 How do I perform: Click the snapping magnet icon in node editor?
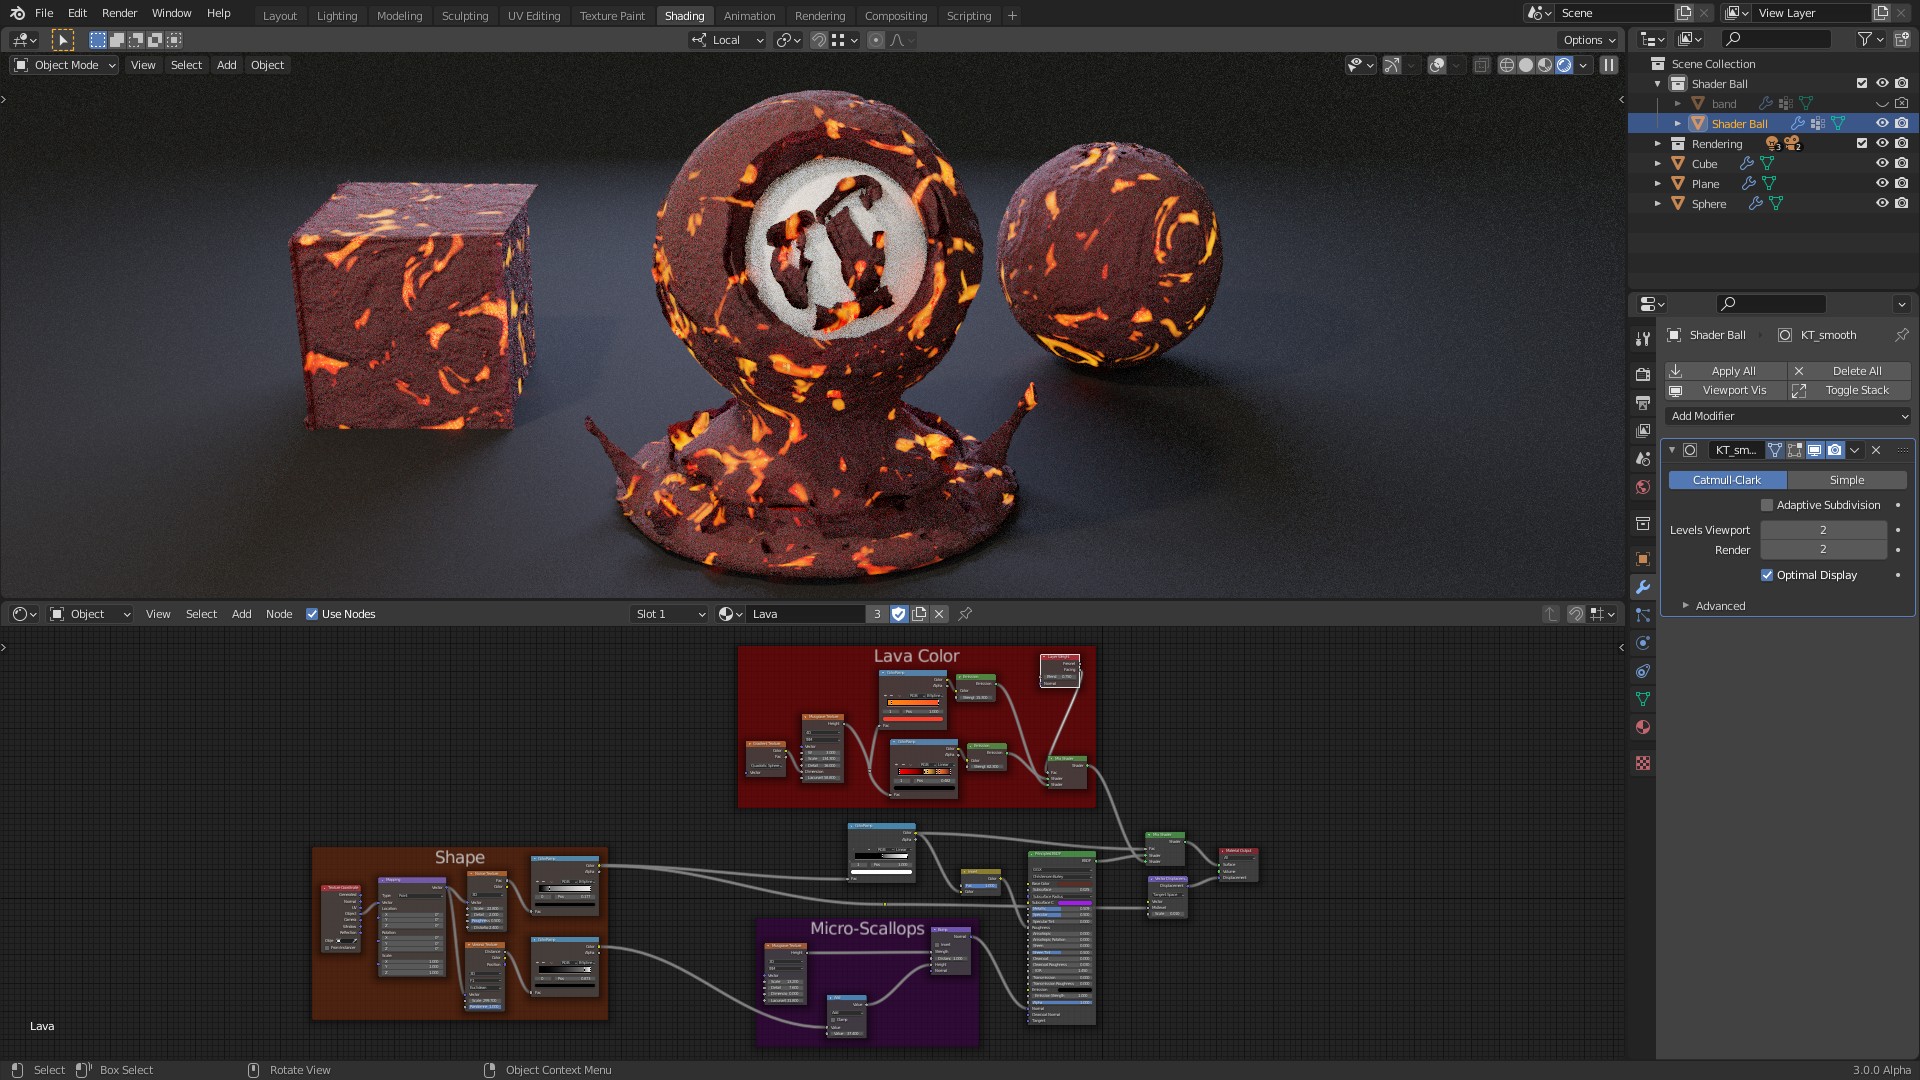(x=1575, y=614)
